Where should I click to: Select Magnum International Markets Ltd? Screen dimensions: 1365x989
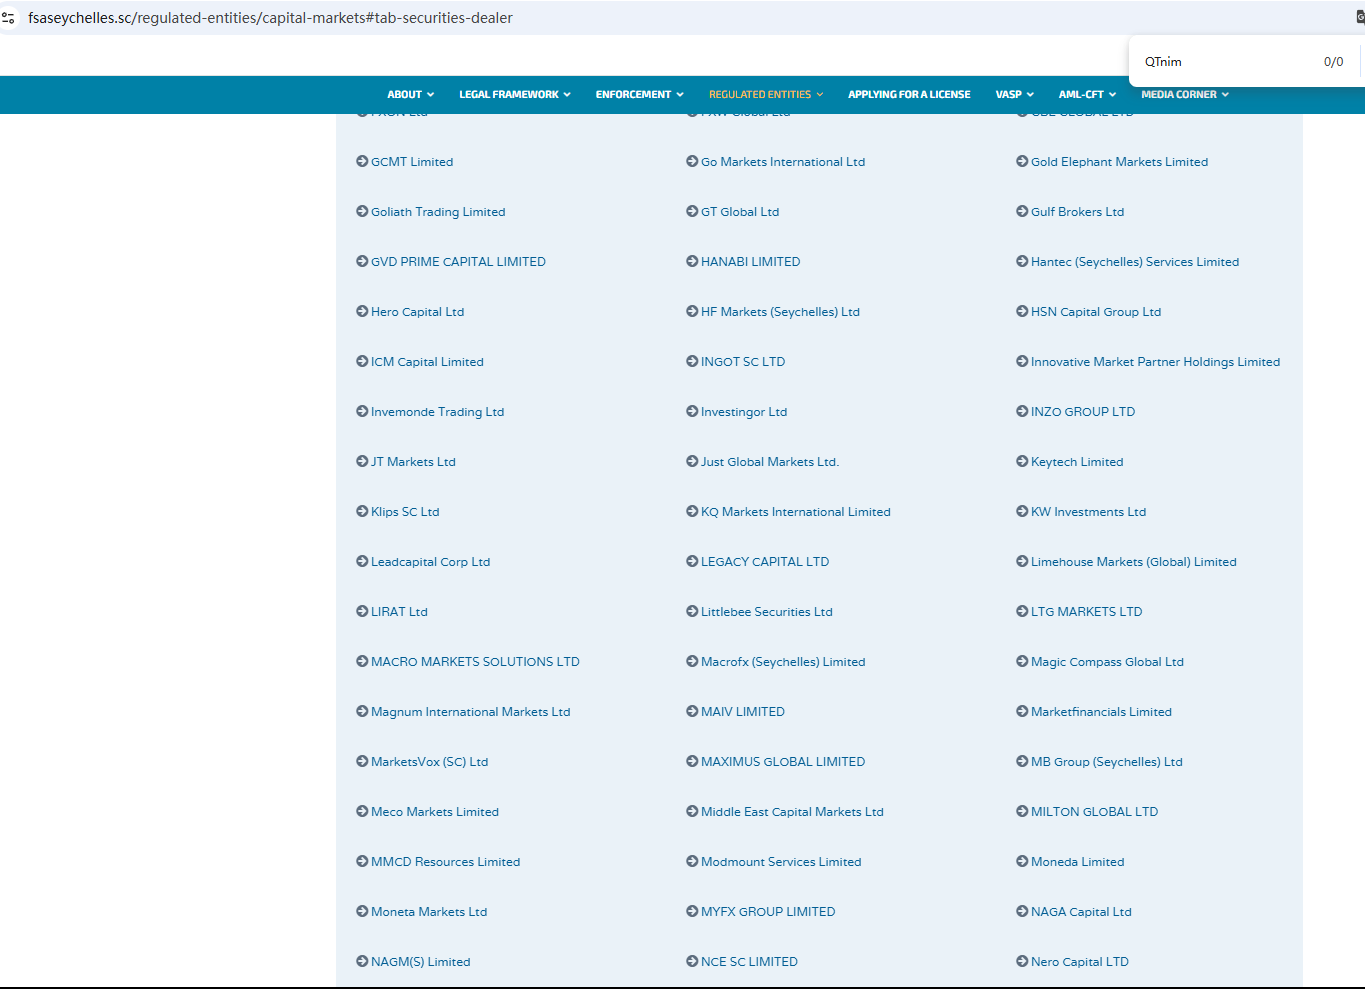[x=470, y=712]
